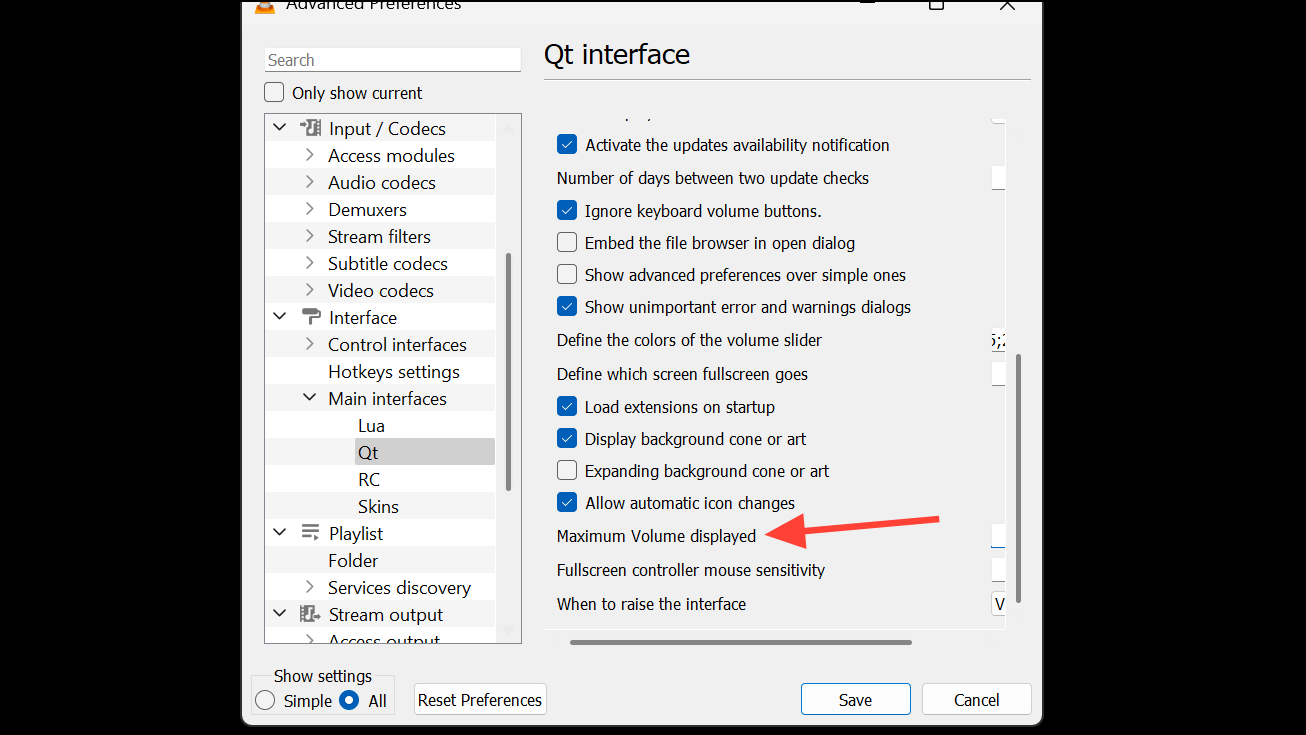Check the Only show current checkbox

[x=274, y=93]
